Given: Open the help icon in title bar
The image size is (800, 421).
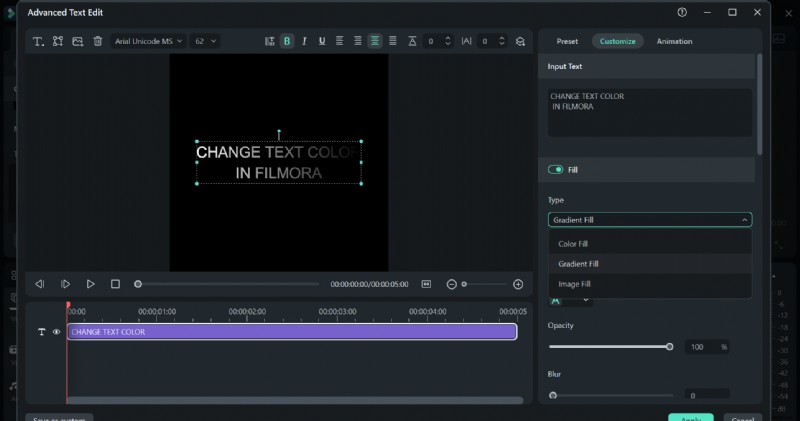Looking at the screenshot, I should pos(682,12).
